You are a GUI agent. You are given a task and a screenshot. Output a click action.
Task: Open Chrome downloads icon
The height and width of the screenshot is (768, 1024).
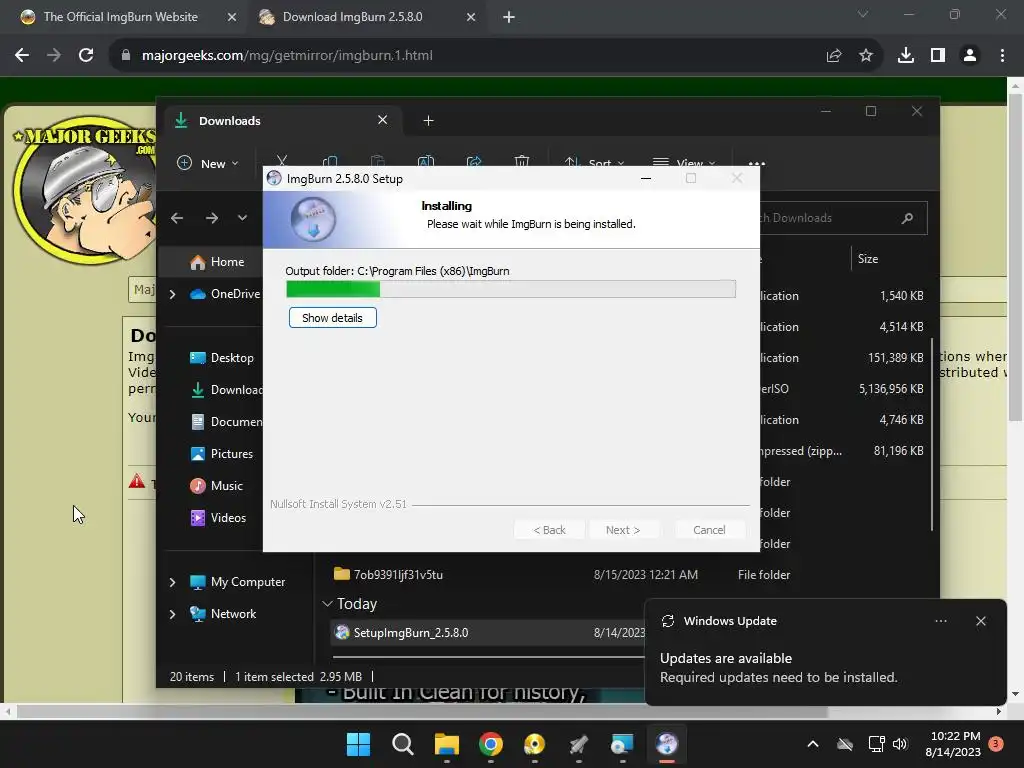tap(906, 56)
